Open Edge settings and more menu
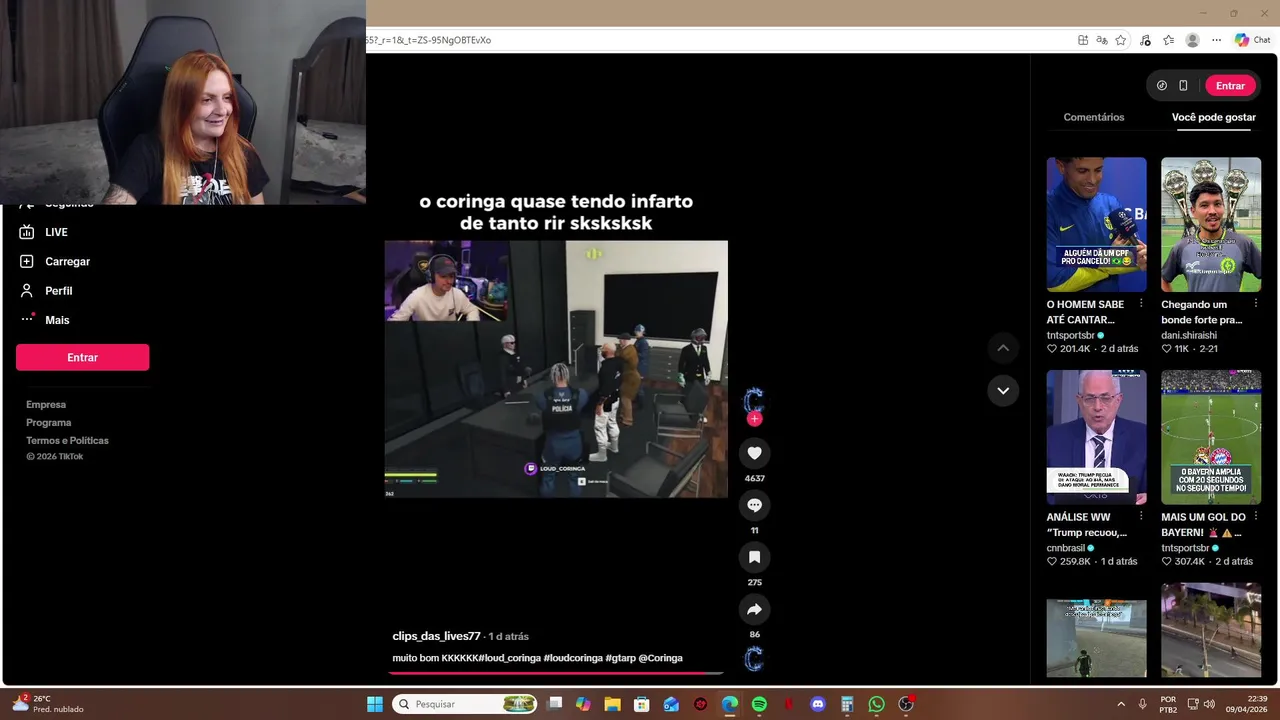This screenshot has width=1280, height=720. point(1216,40)
